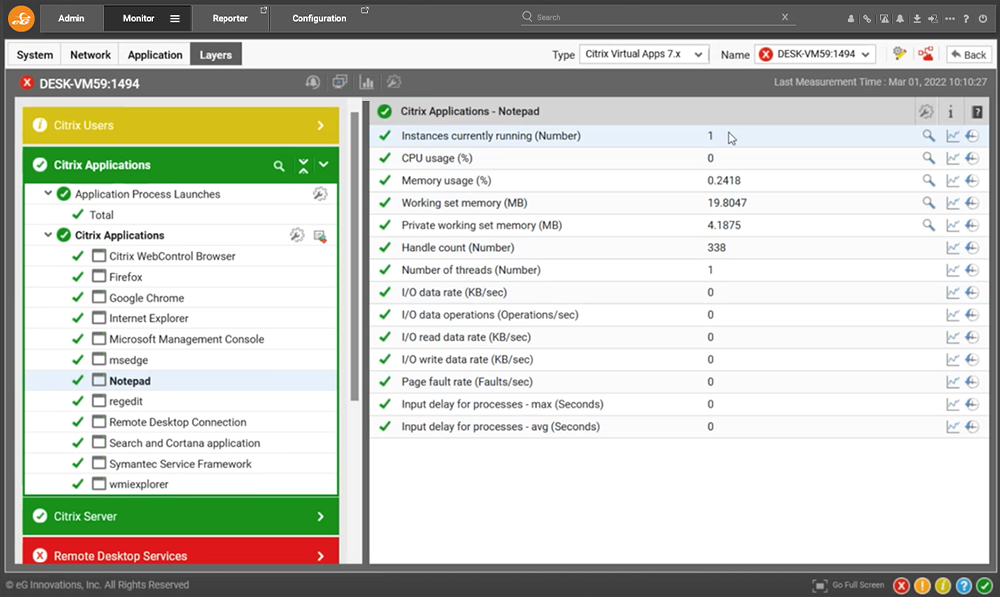The height and width of the screenshot is (597, 1000).
Task: Collapse the Citrix Applications tree node
Action: tap(48, 235)
